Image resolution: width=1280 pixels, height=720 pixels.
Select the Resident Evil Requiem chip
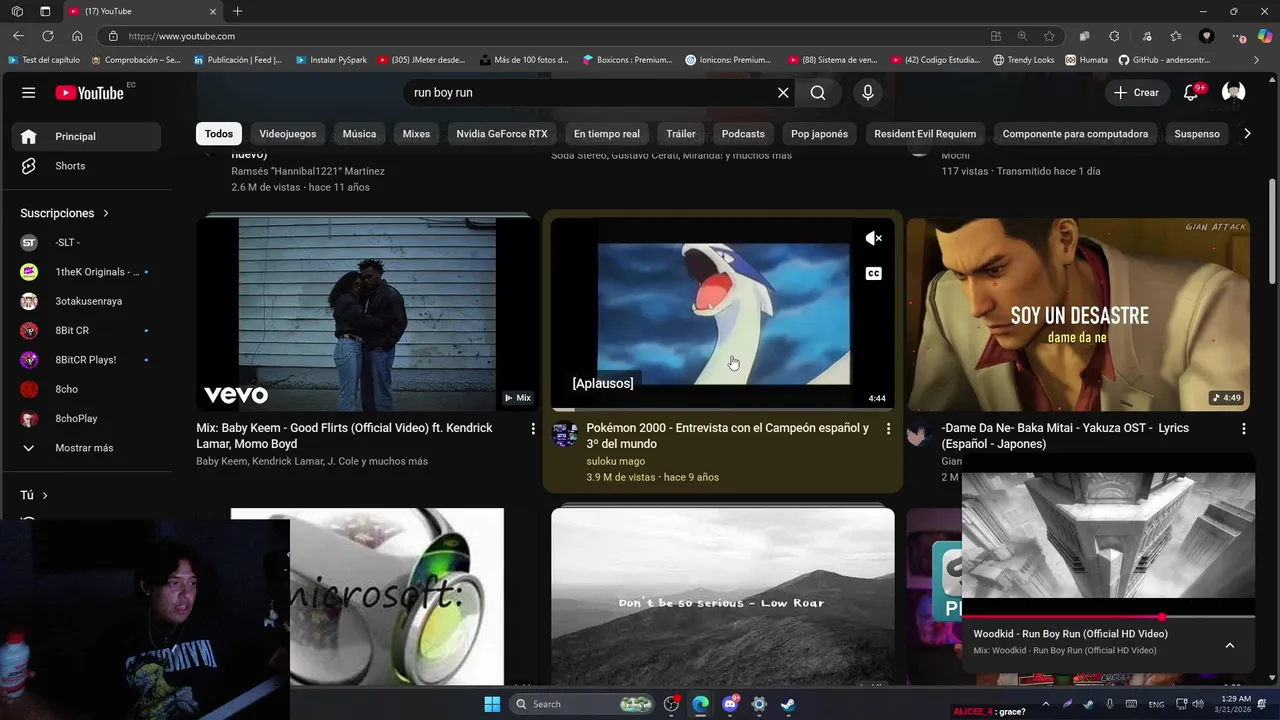tap(925, 134)
